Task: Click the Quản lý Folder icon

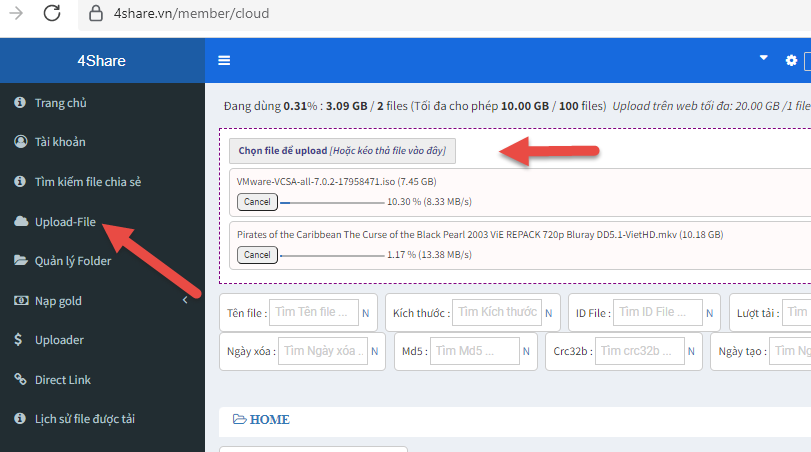Action: [x=20, y=261]
